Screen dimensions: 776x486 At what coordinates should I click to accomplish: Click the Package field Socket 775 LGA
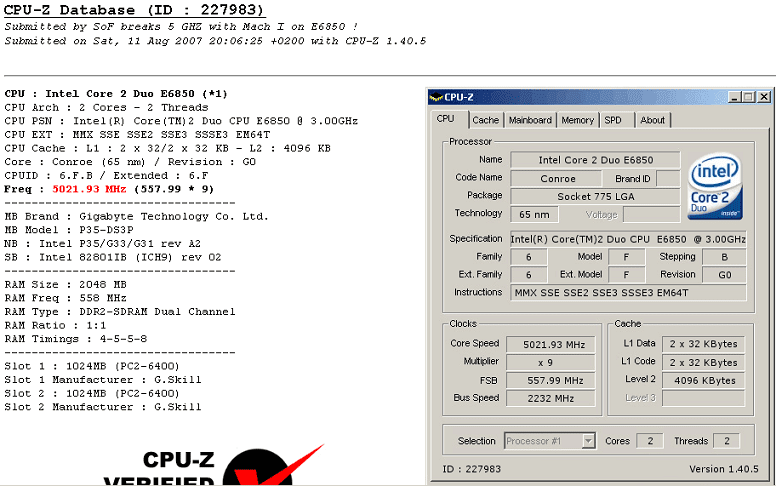click(x=595, y=196)
